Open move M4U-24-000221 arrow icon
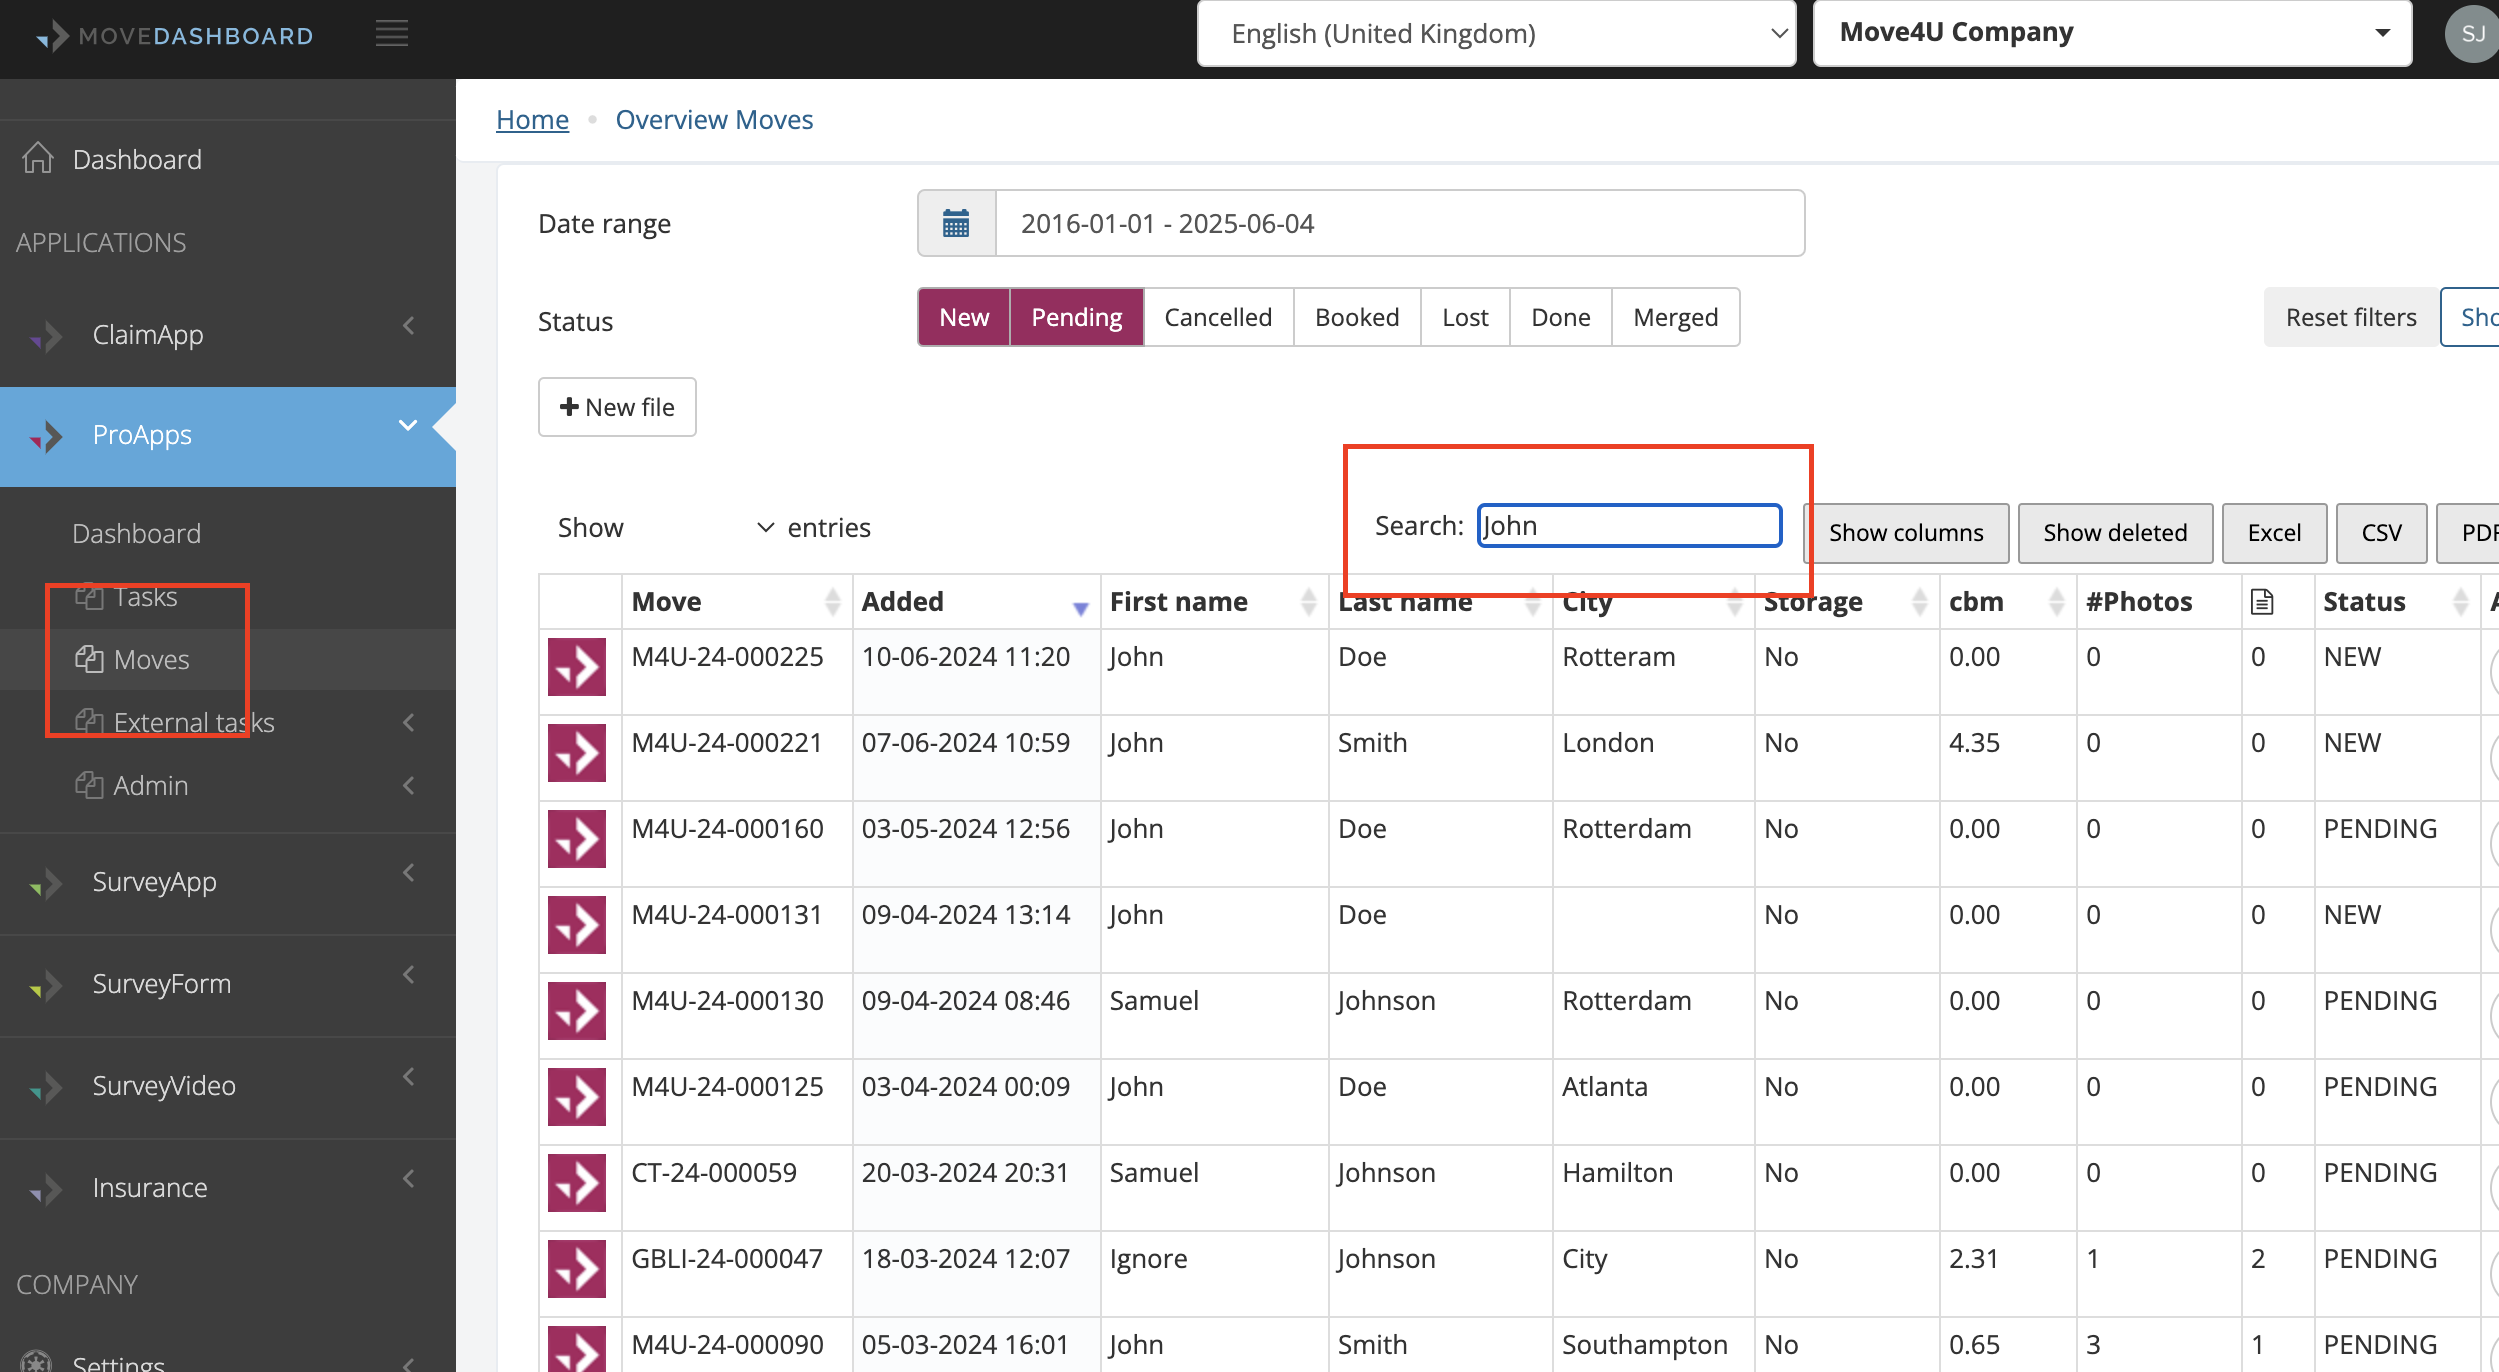The width and height of the screenshot is (2499, 1372). [577, 753]
